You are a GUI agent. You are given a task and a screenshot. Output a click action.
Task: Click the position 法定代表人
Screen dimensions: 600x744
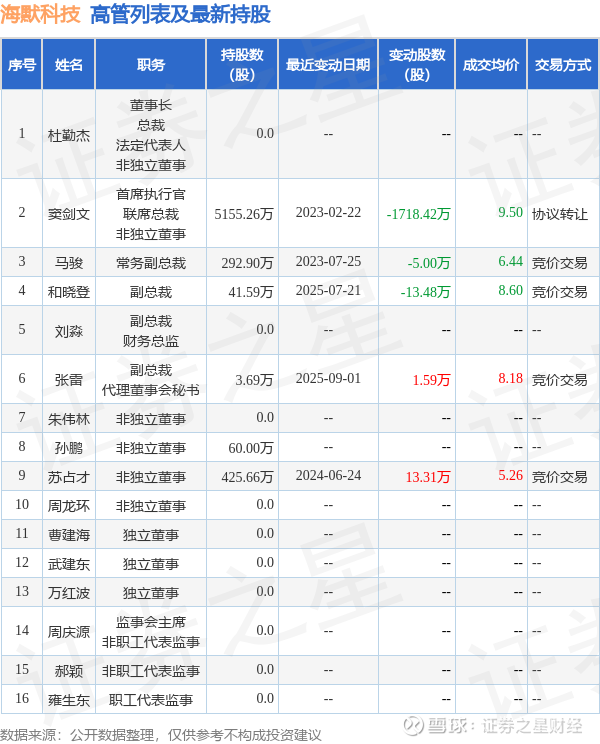151,145
